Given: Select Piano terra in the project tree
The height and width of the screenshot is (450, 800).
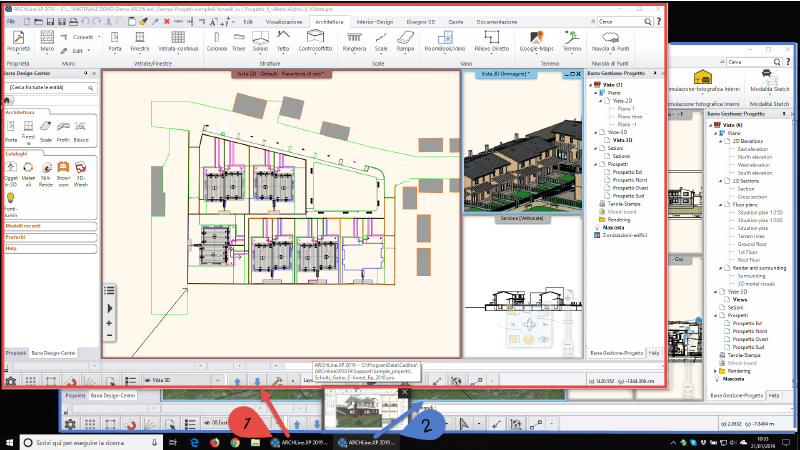Looking at the screenshot, I should [x=630, y=117].
